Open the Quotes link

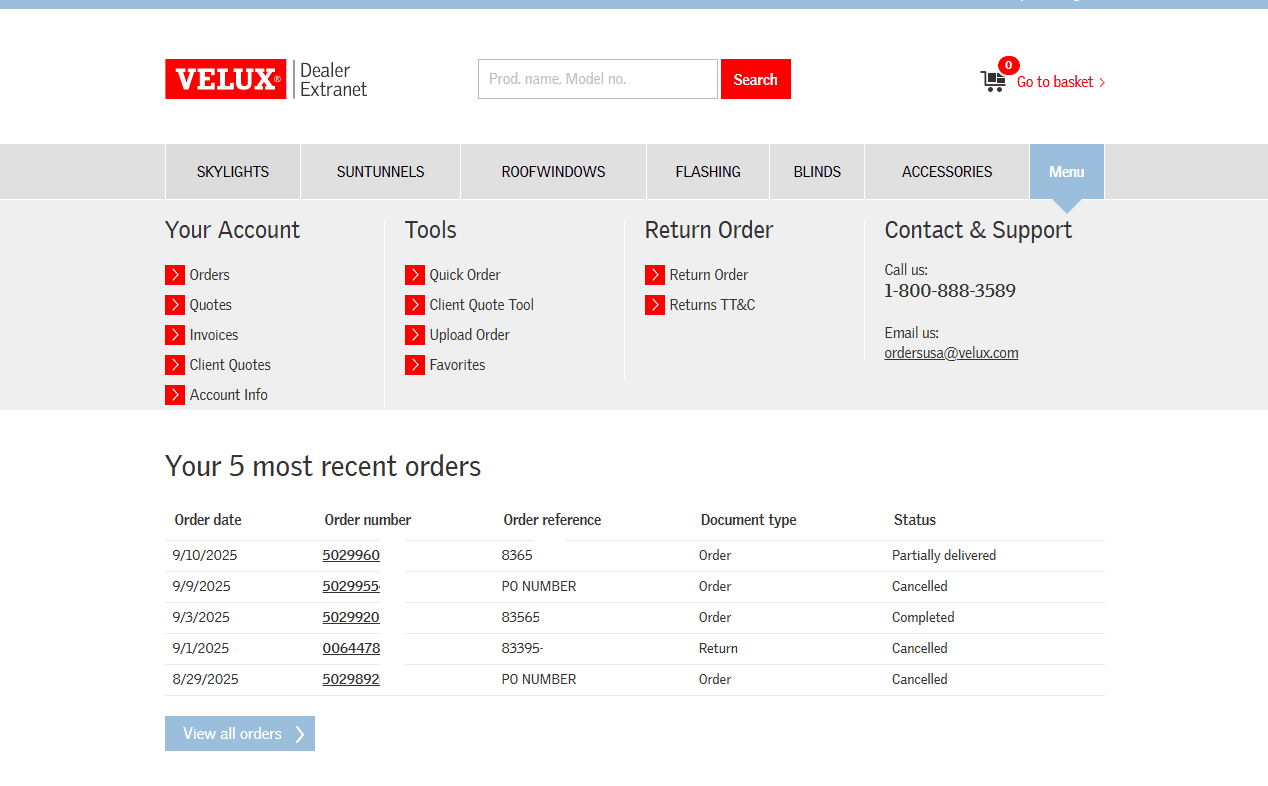211,305
